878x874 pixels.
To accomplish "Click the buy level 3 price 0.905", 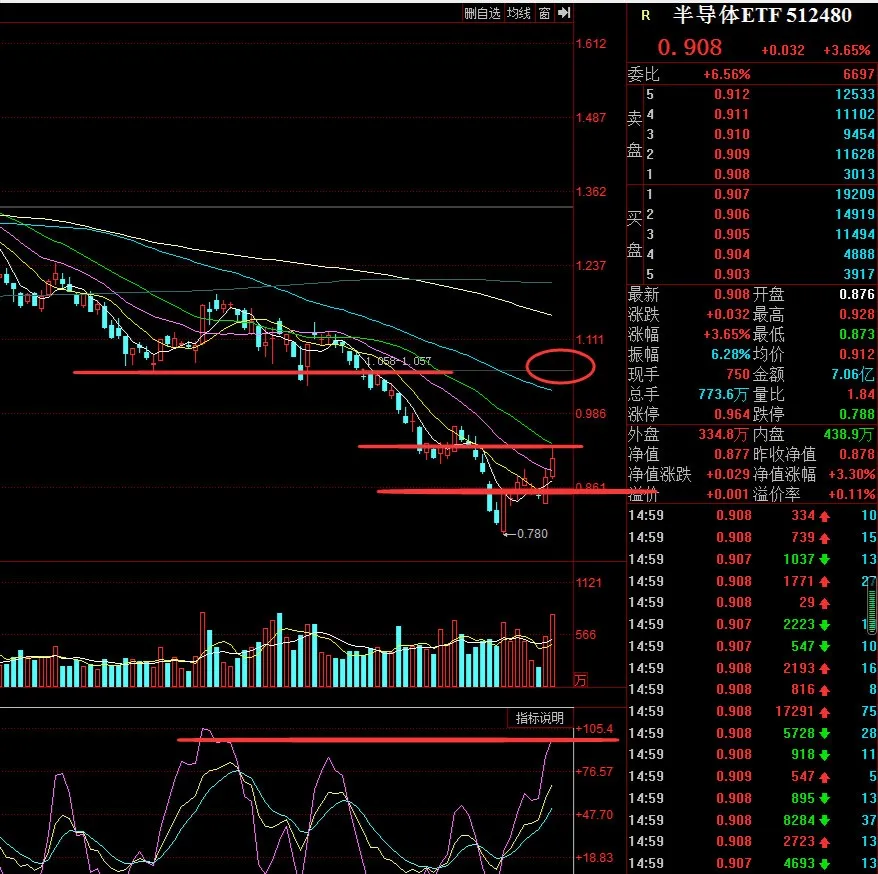I will [x=732, y=235].
